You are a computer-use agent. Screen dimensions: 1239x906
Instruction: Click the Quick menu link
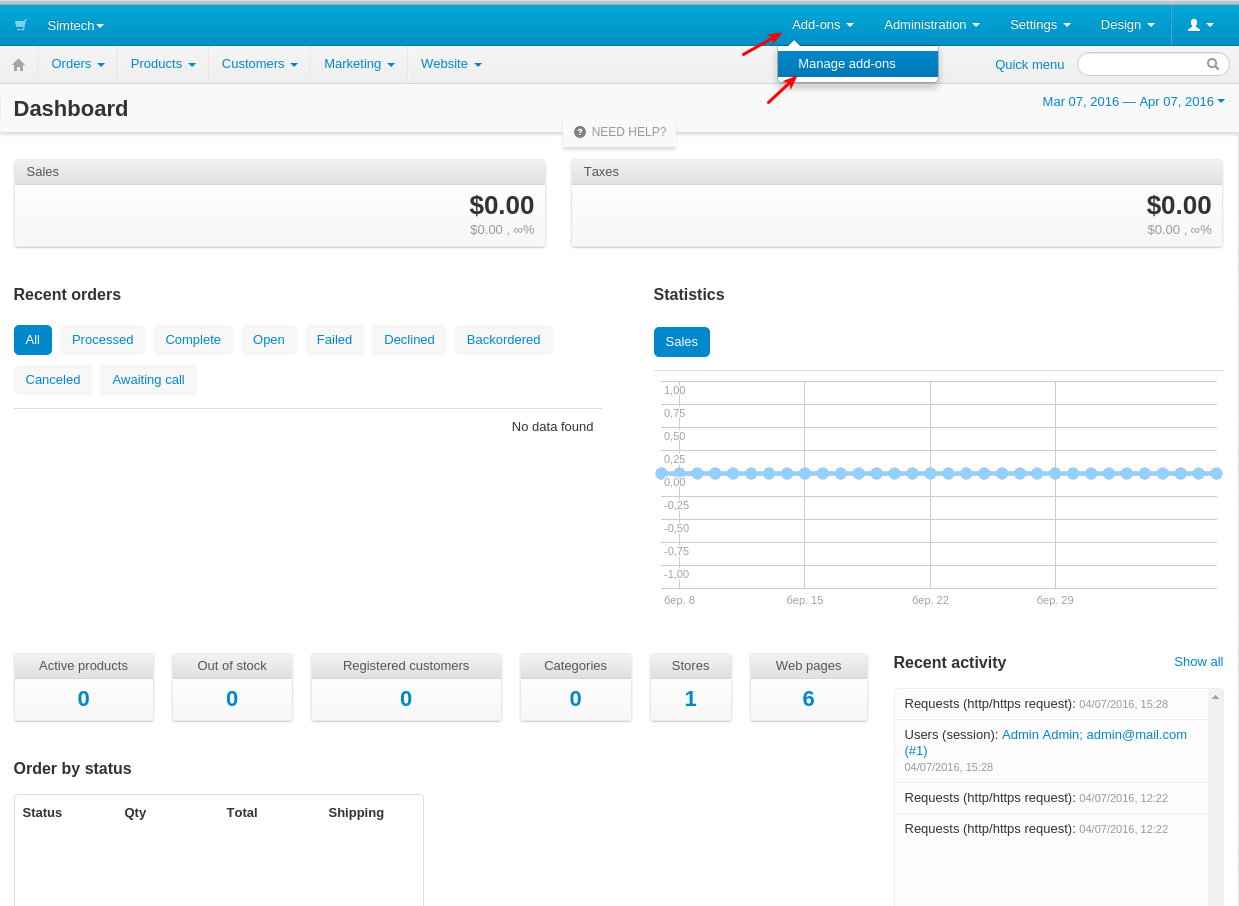tap(1029, 64)
